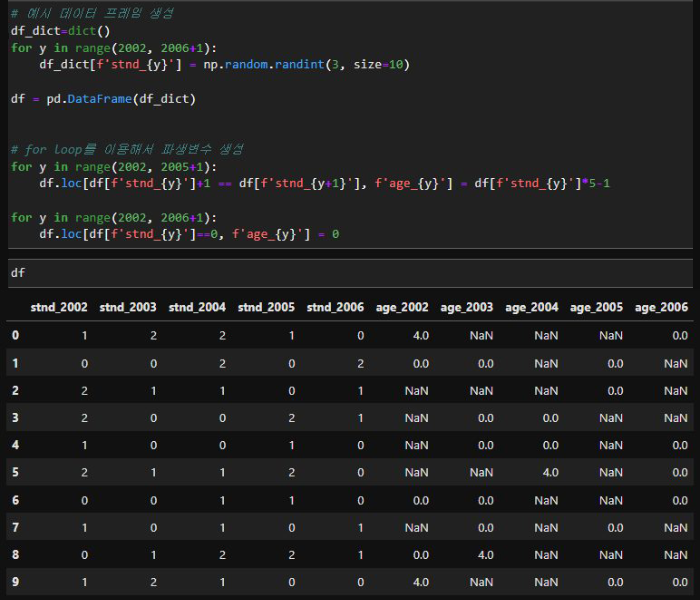Click the 'range(2002, 2005+1)' for-loop line
Viewport: 700px width, 600px height.
tap(114, 167)
